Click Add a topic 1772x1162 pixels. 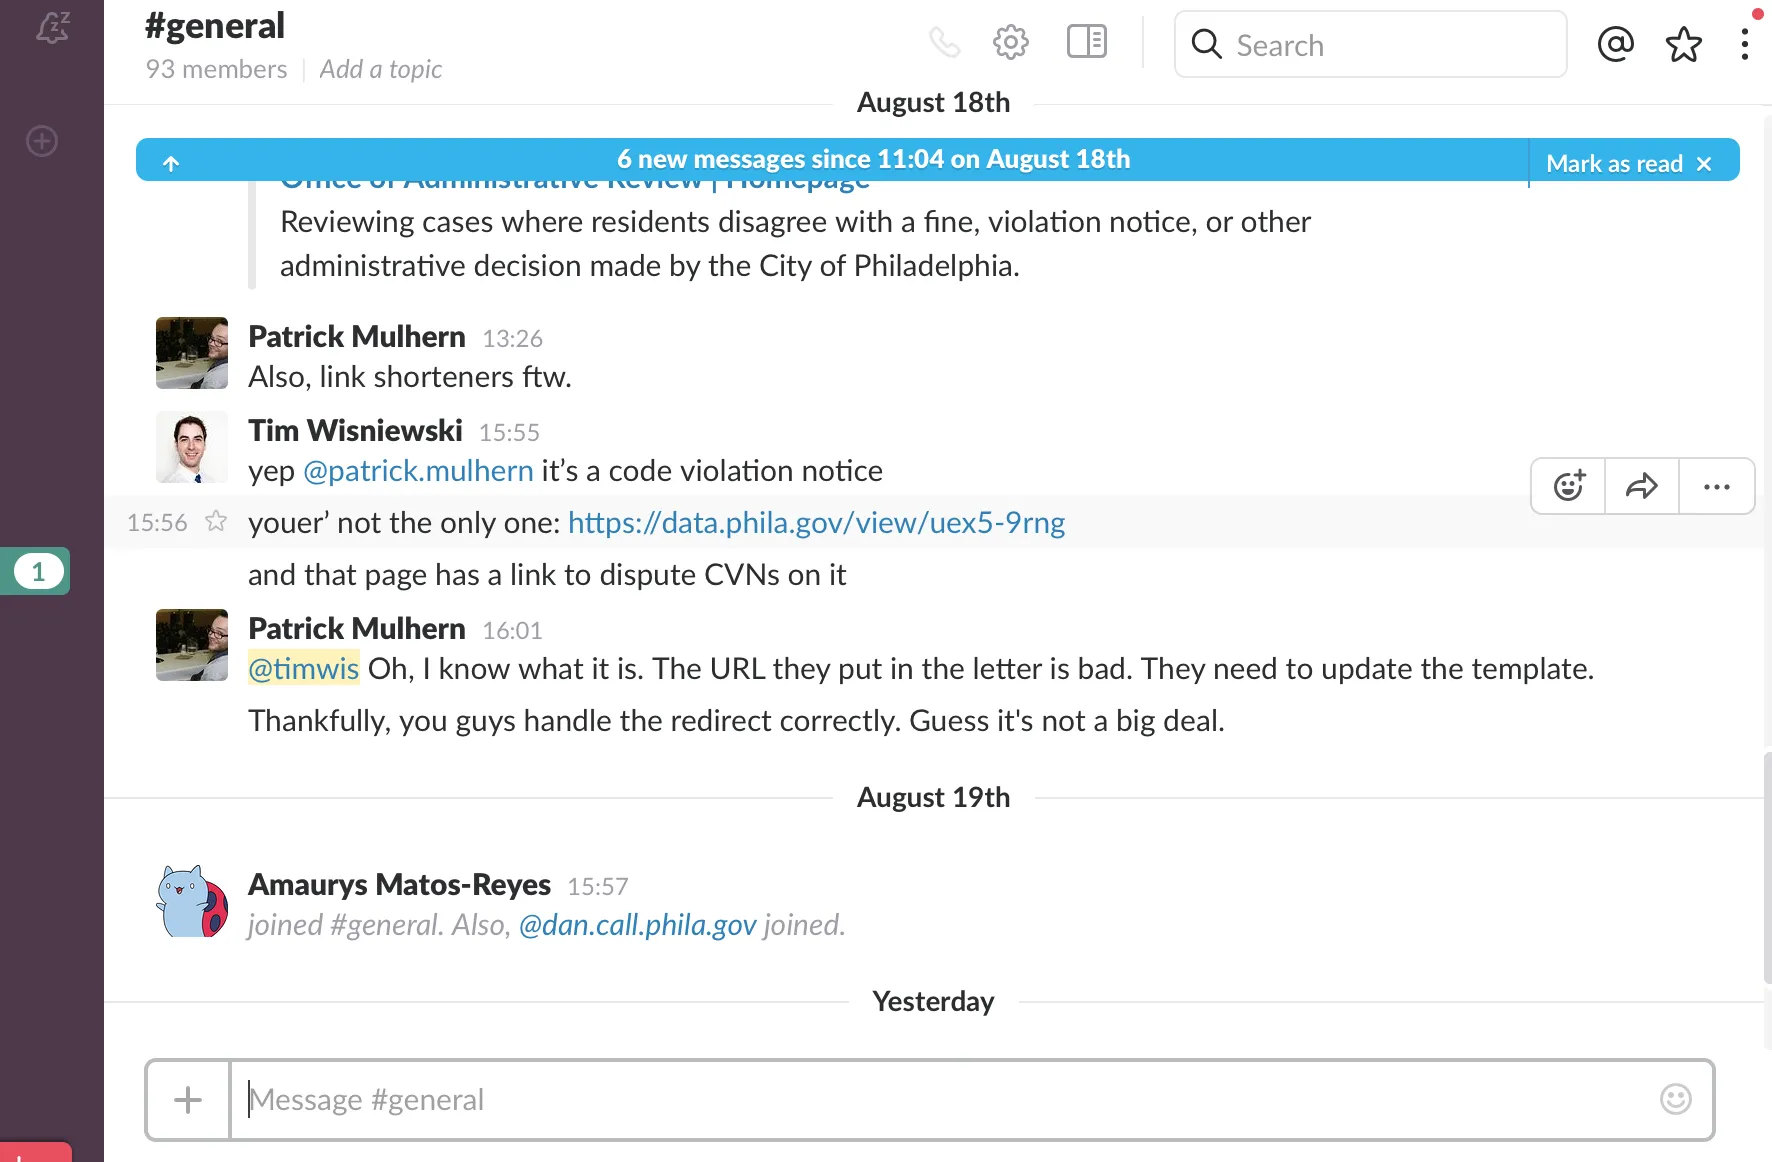[x=380, y=69]
